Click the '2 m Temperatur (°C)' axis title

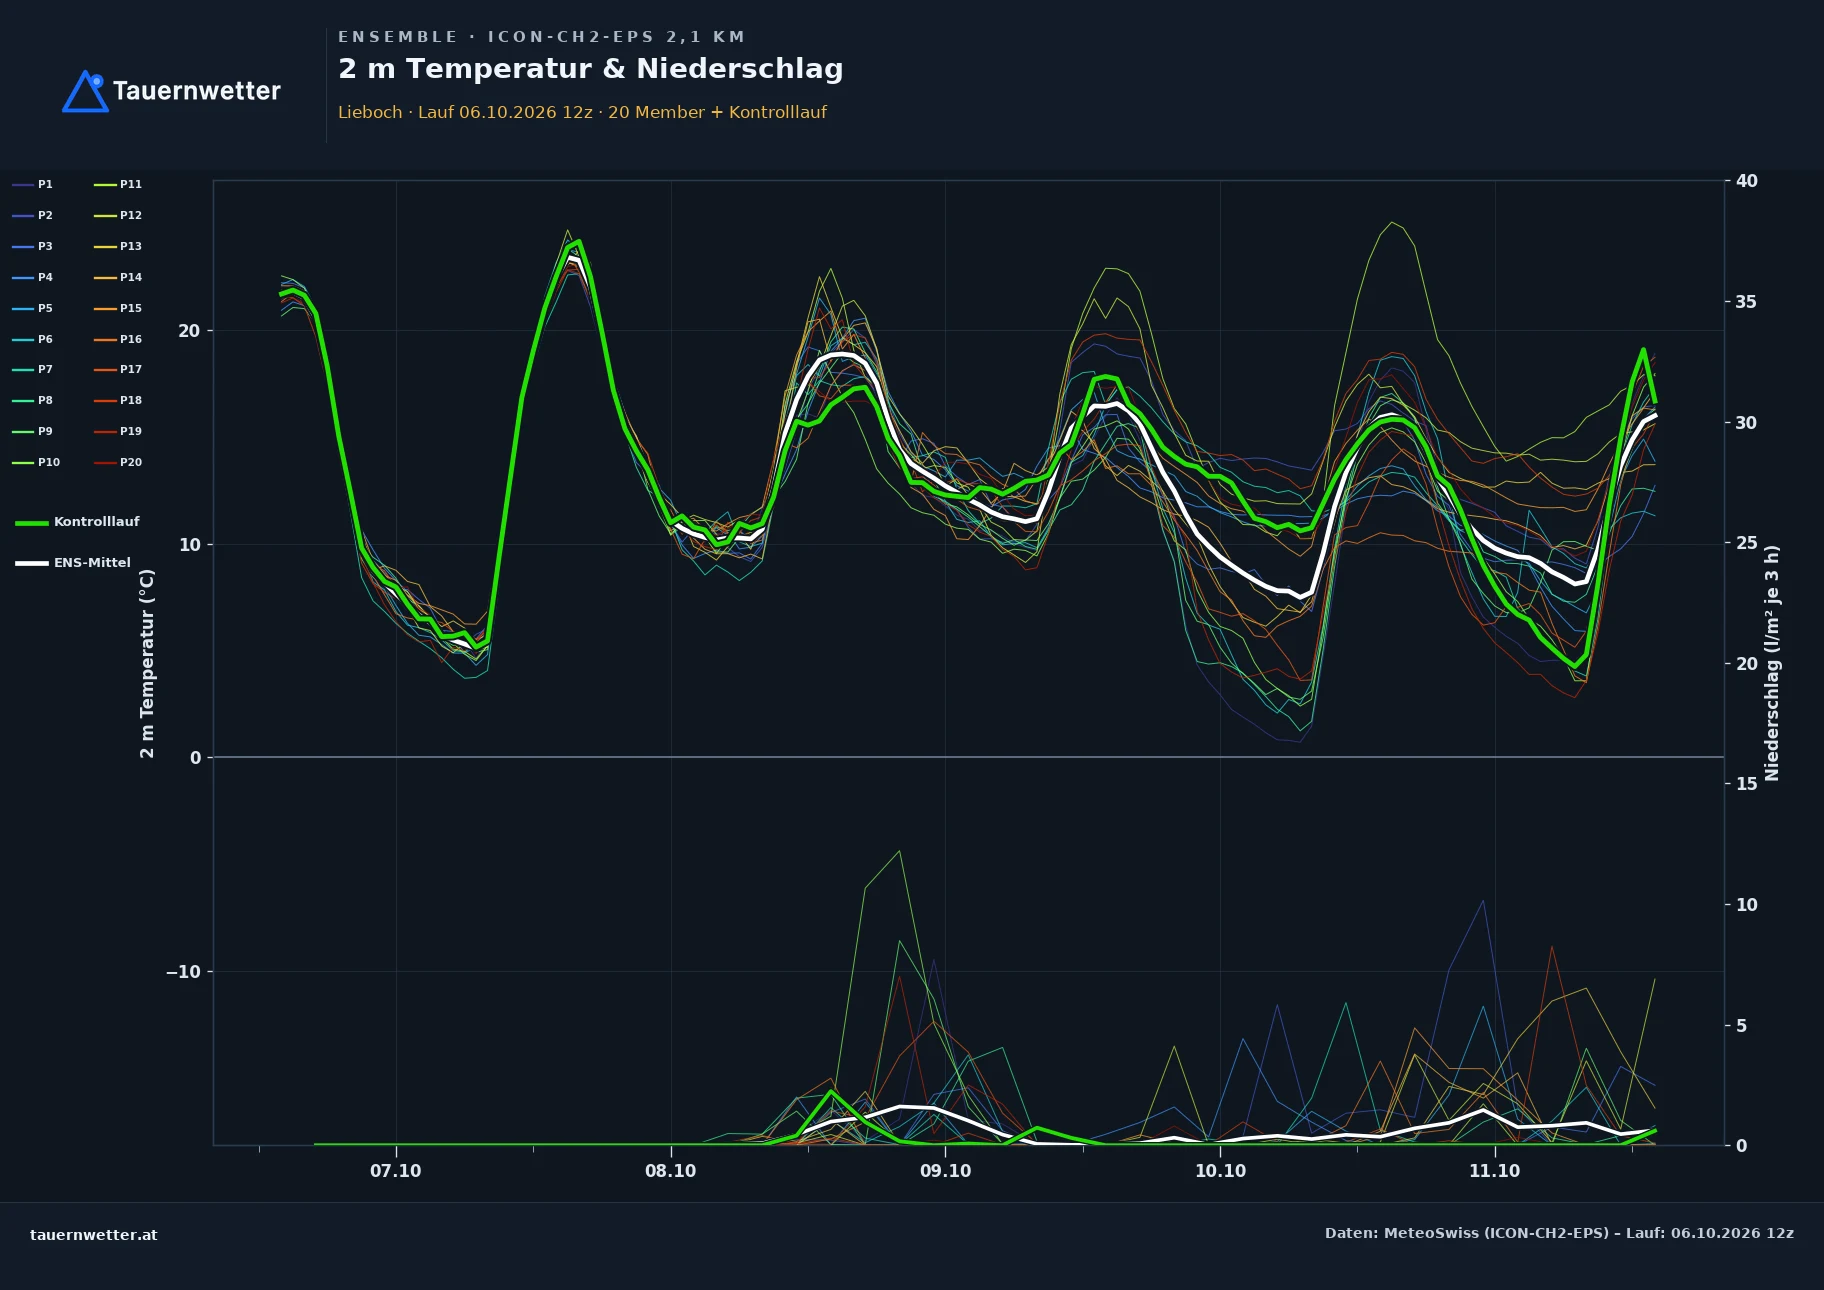click(x=147, y=663)
